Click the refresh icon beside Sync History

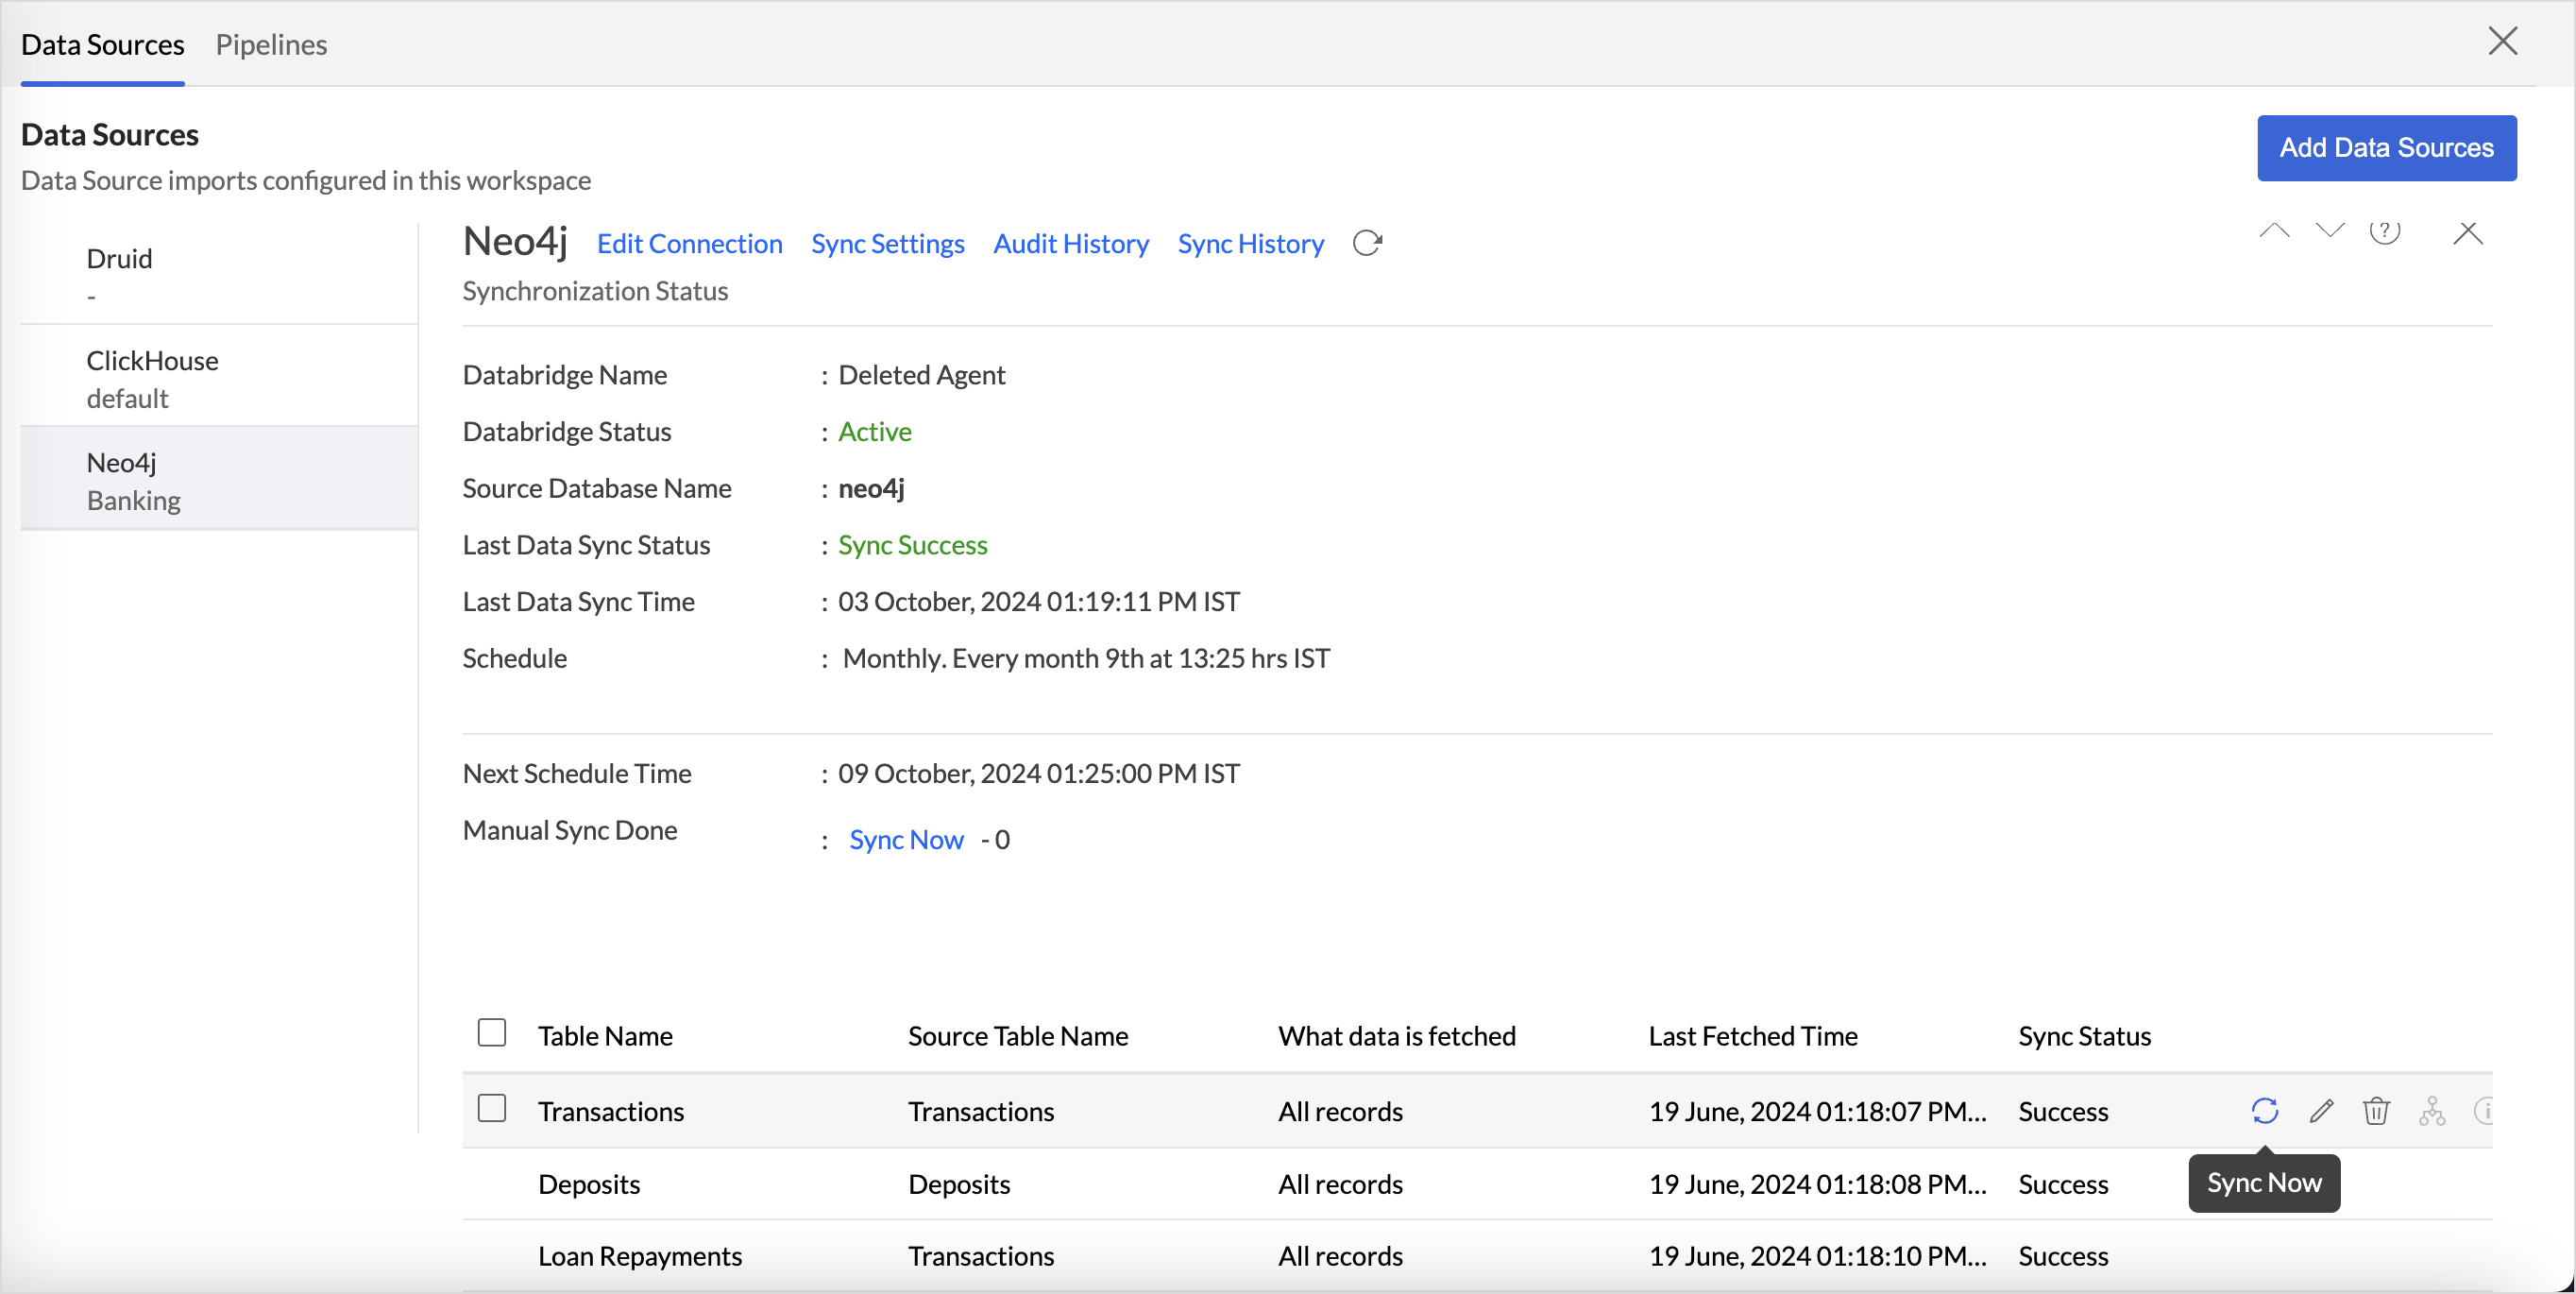coord(1367,243)
